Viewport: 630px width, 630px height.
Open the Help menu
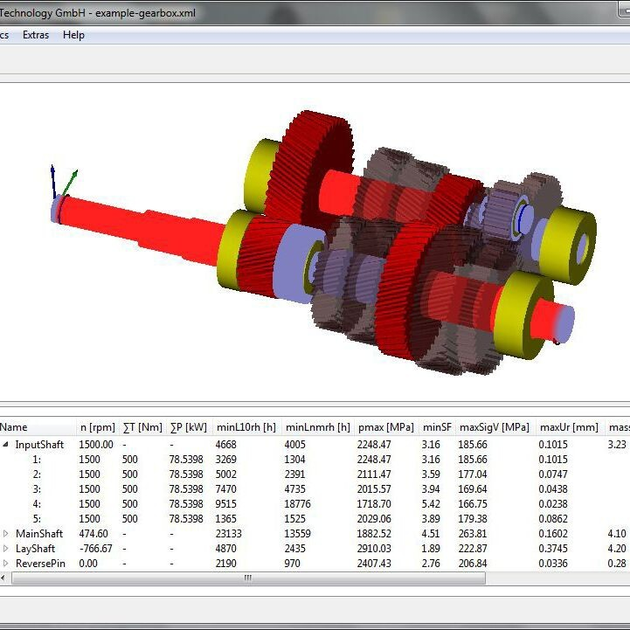pos(74,35)
